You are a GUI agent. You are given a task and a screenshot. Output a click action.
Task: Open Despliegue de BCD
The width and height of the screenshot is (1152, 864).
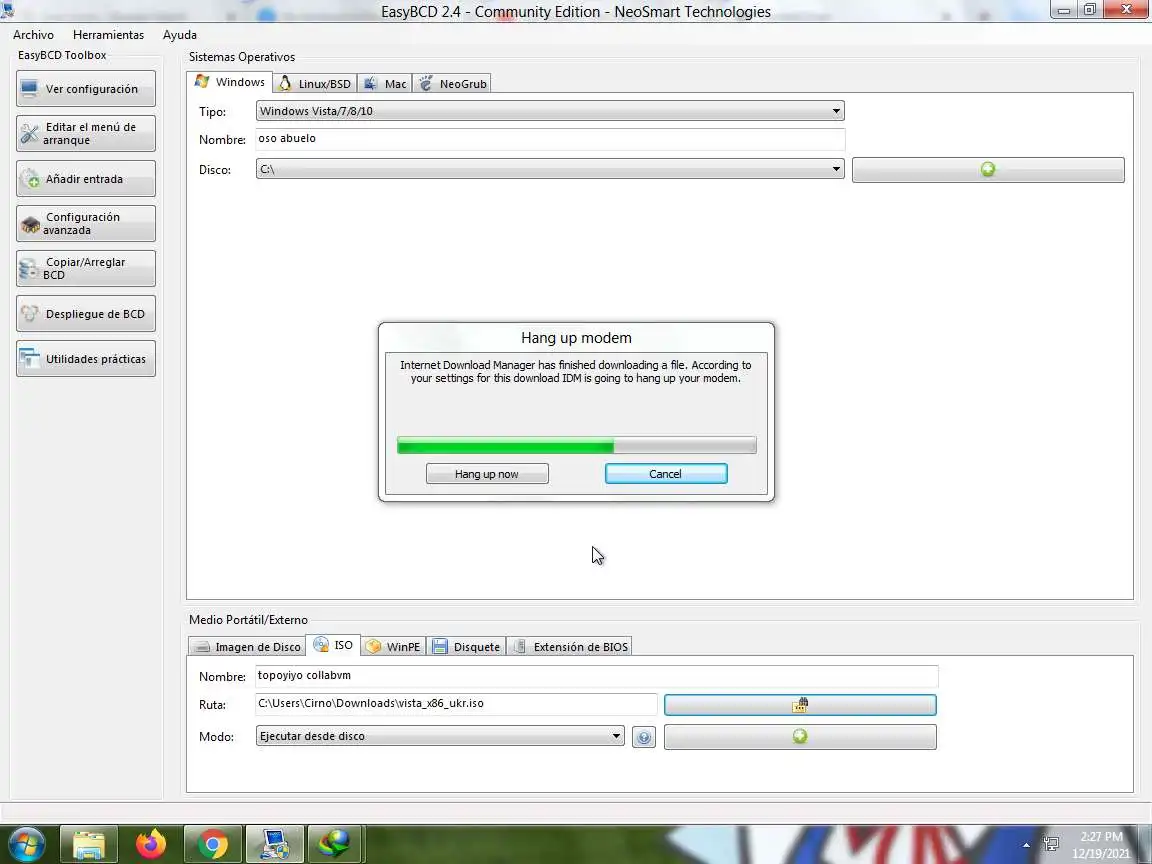(x=86, y=314)
